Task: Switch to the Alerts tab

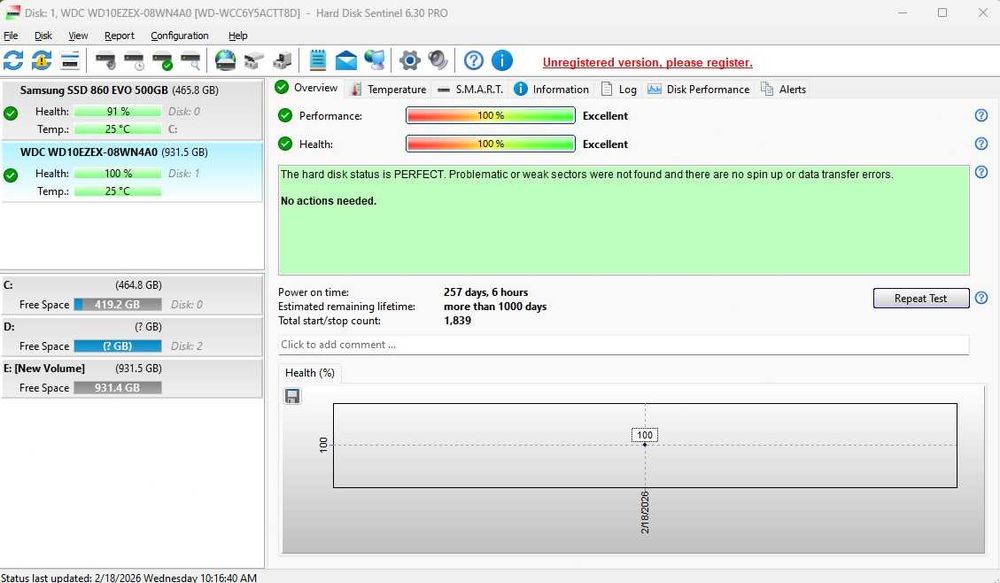Action: (784, 89)
